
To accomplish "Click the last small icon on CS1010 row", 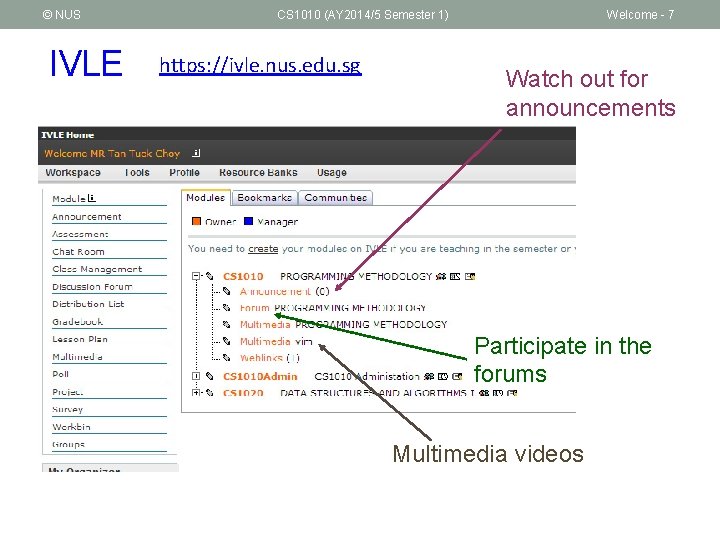I will click(470, 276).
